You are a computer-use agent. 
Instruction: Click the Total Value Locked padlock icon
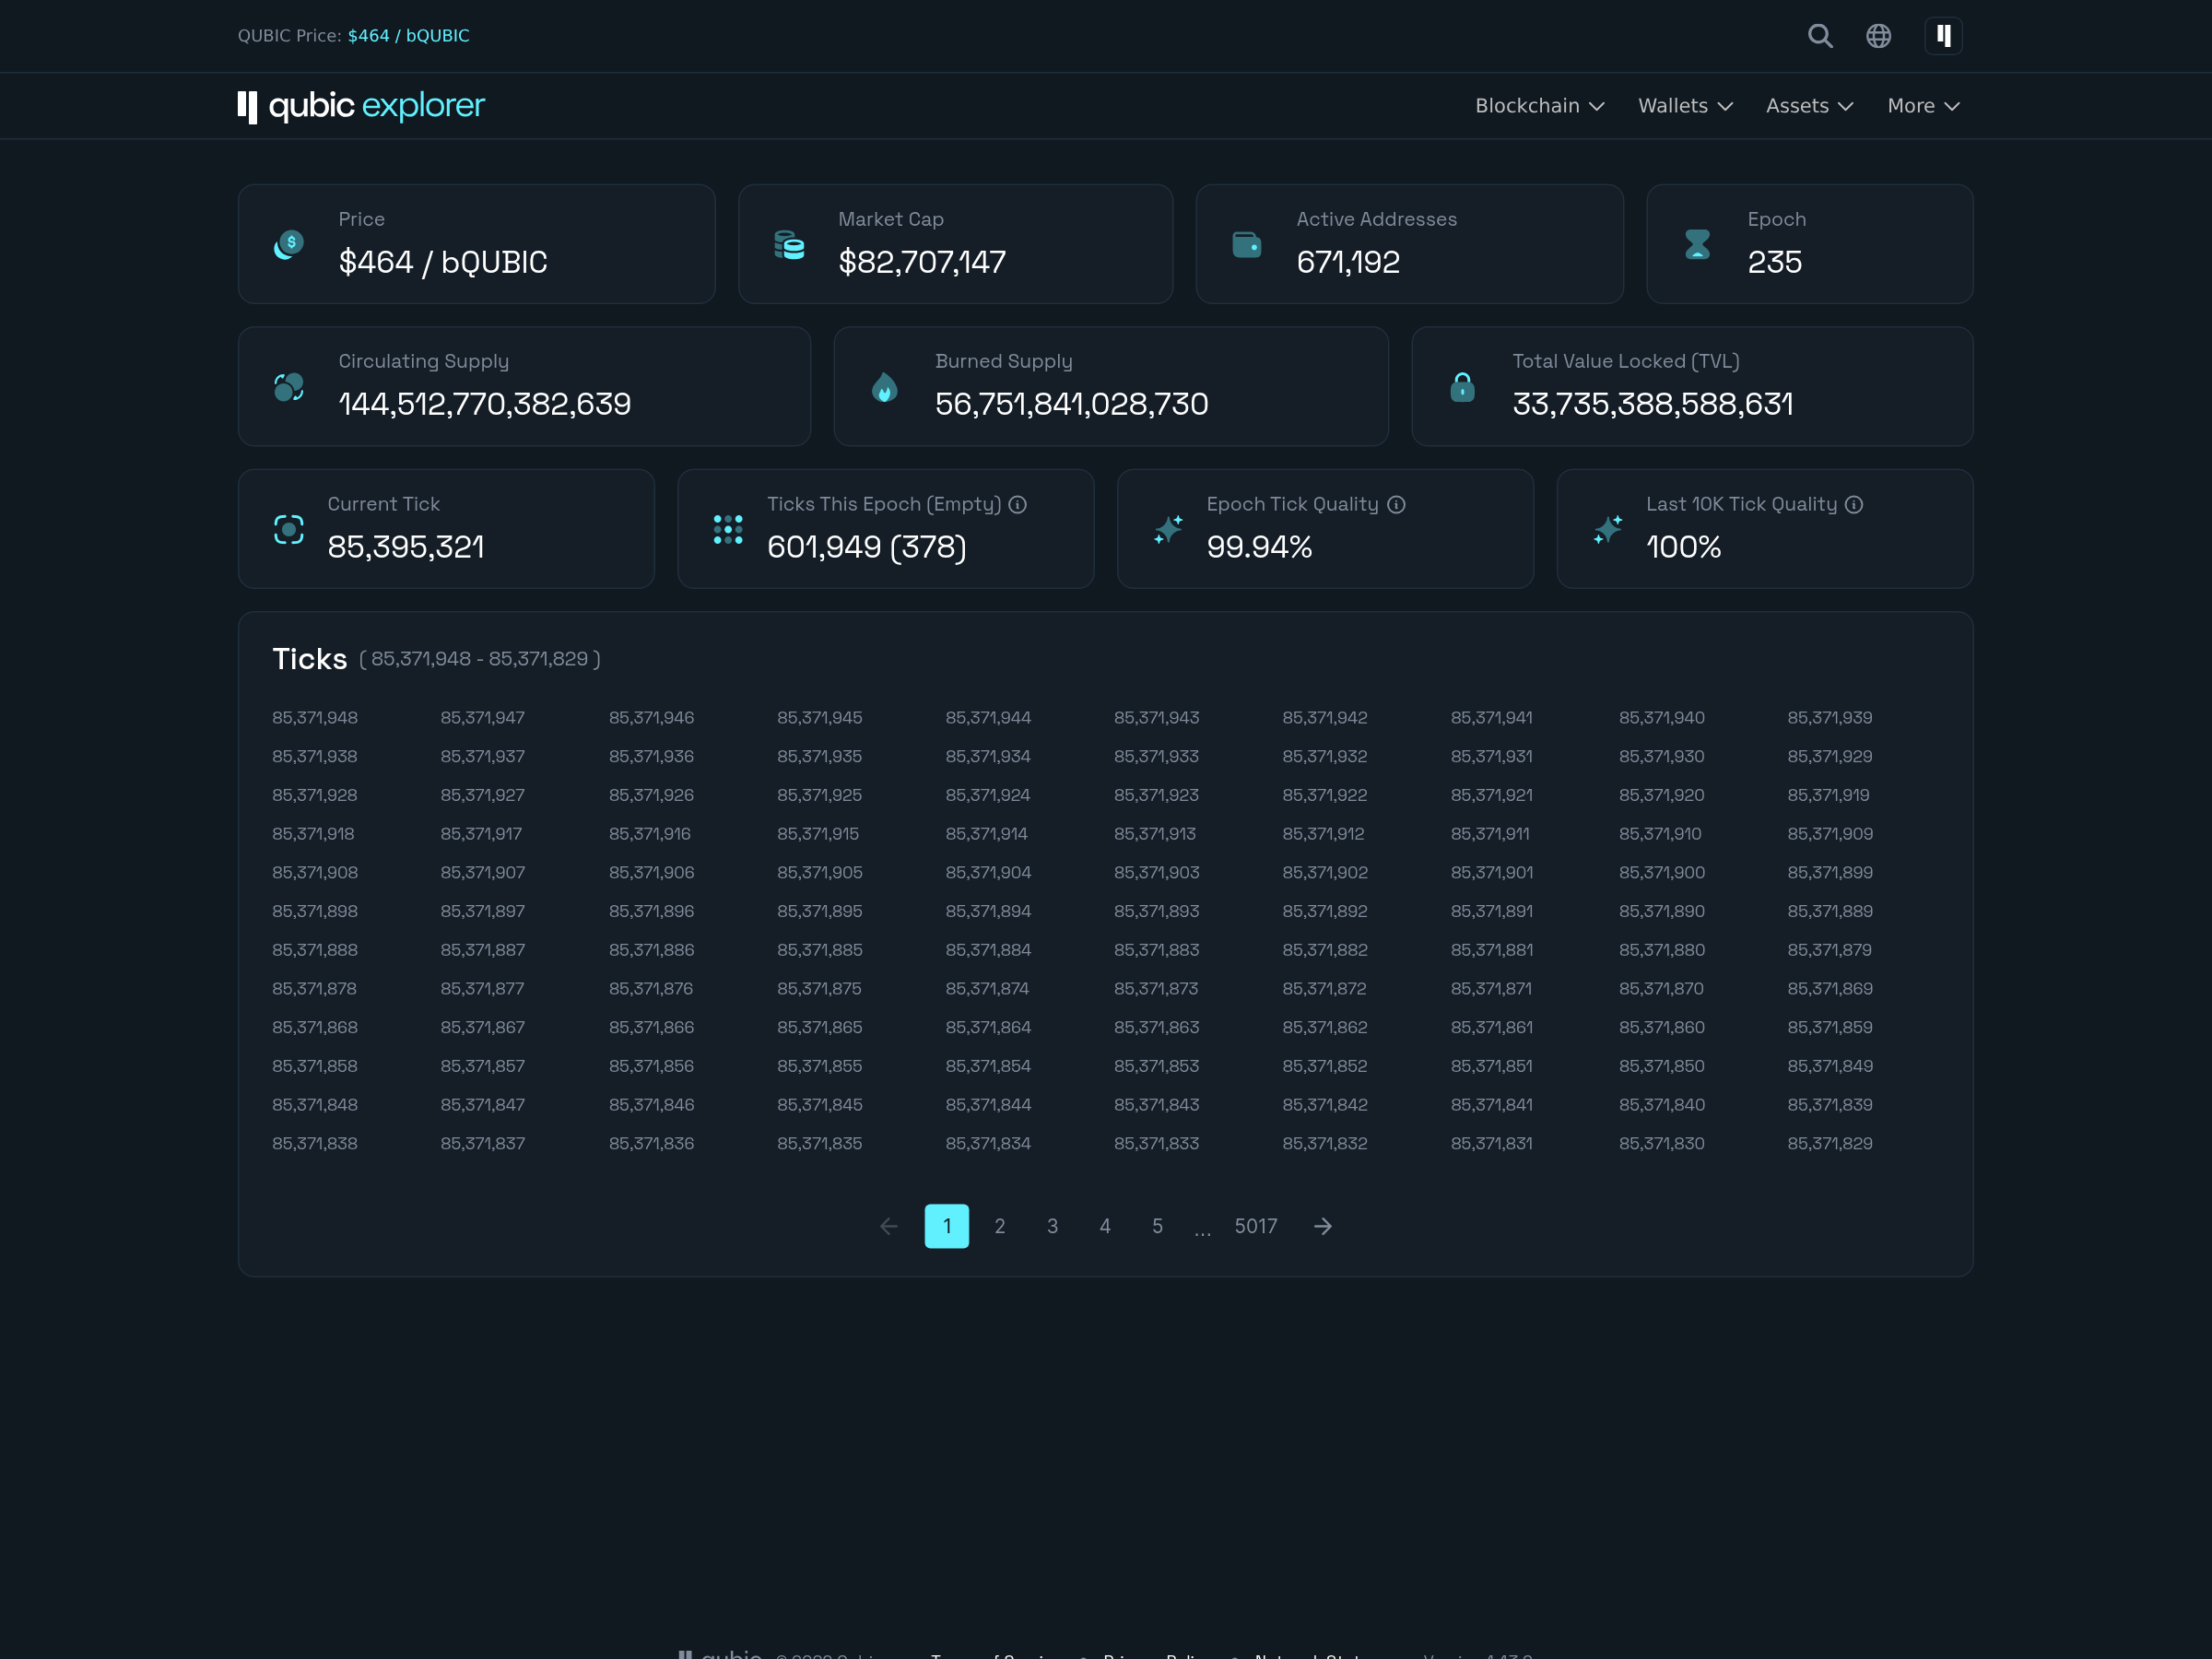[x=1462, y=387]
